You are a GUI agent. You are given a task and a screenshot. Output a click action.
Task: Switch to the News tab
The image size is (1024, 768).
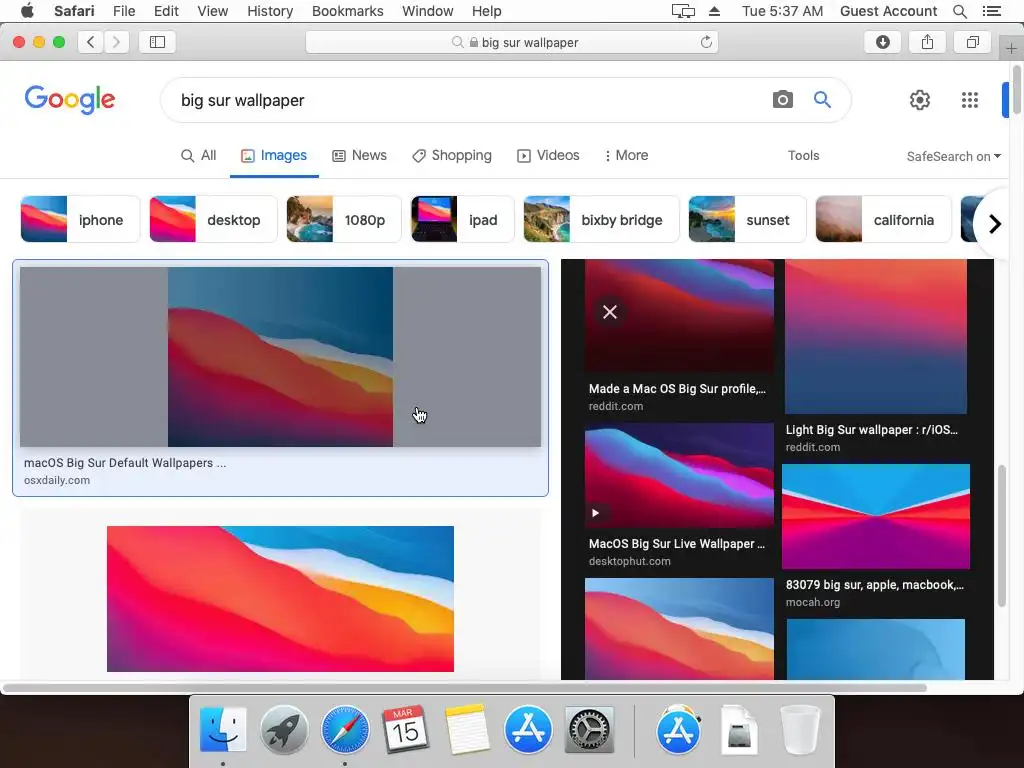tap(359, 155)
